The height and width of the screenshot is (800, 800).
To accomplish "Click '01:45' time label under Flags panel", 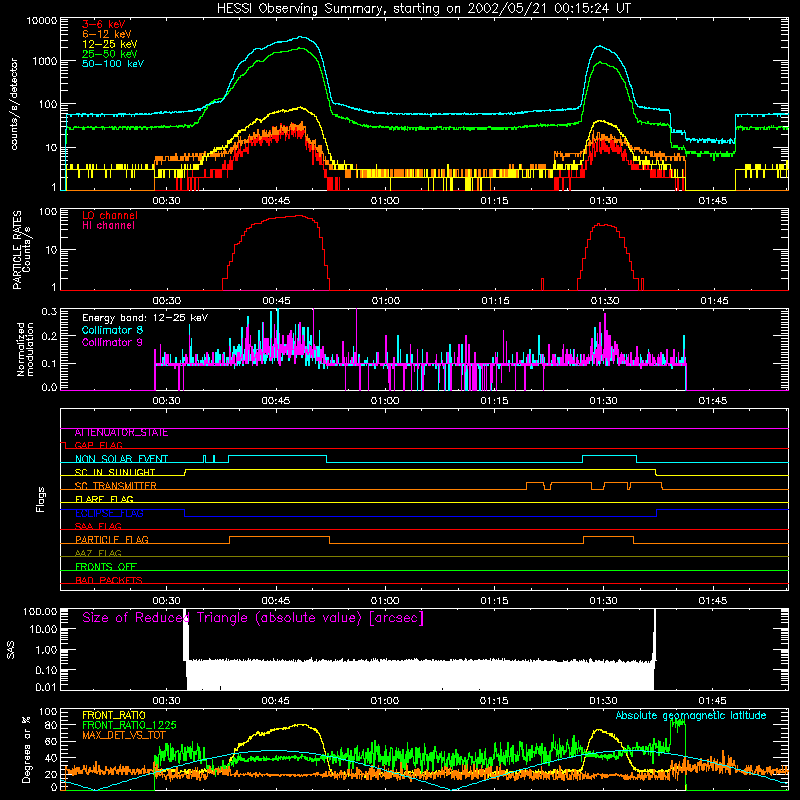I will click(712, 601).
